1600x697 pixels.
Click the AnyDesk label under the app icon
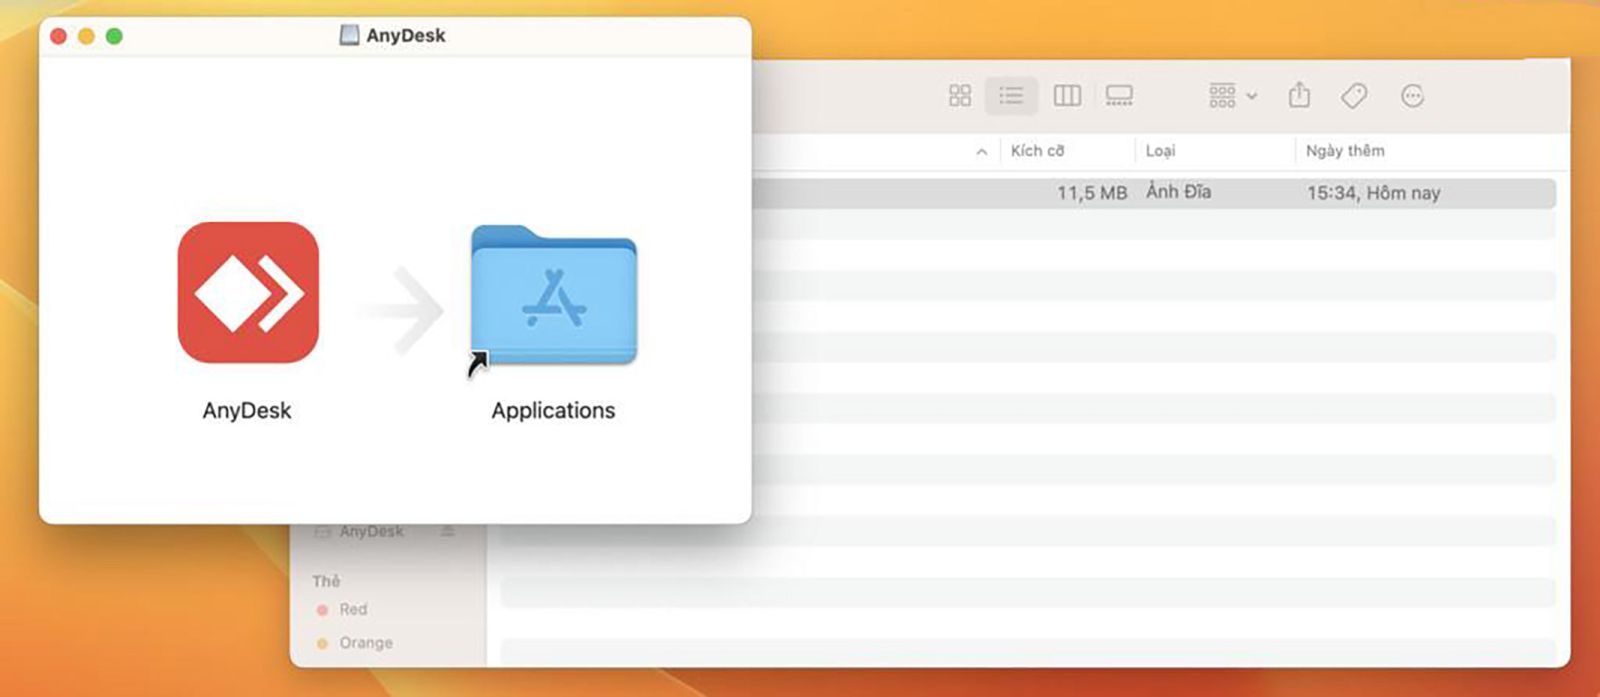247,411
